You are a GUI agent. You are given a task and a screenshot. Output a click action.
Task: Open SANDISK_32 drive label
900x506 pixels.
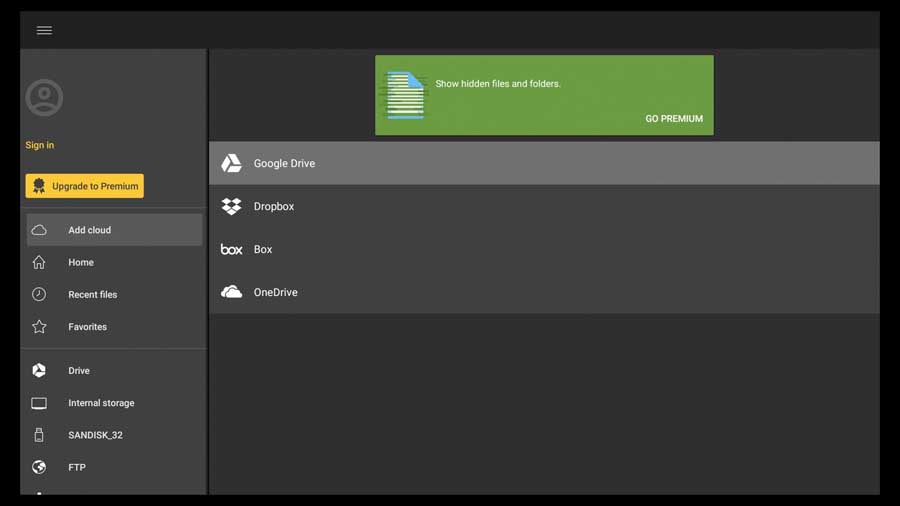click(x=95, y=435)
